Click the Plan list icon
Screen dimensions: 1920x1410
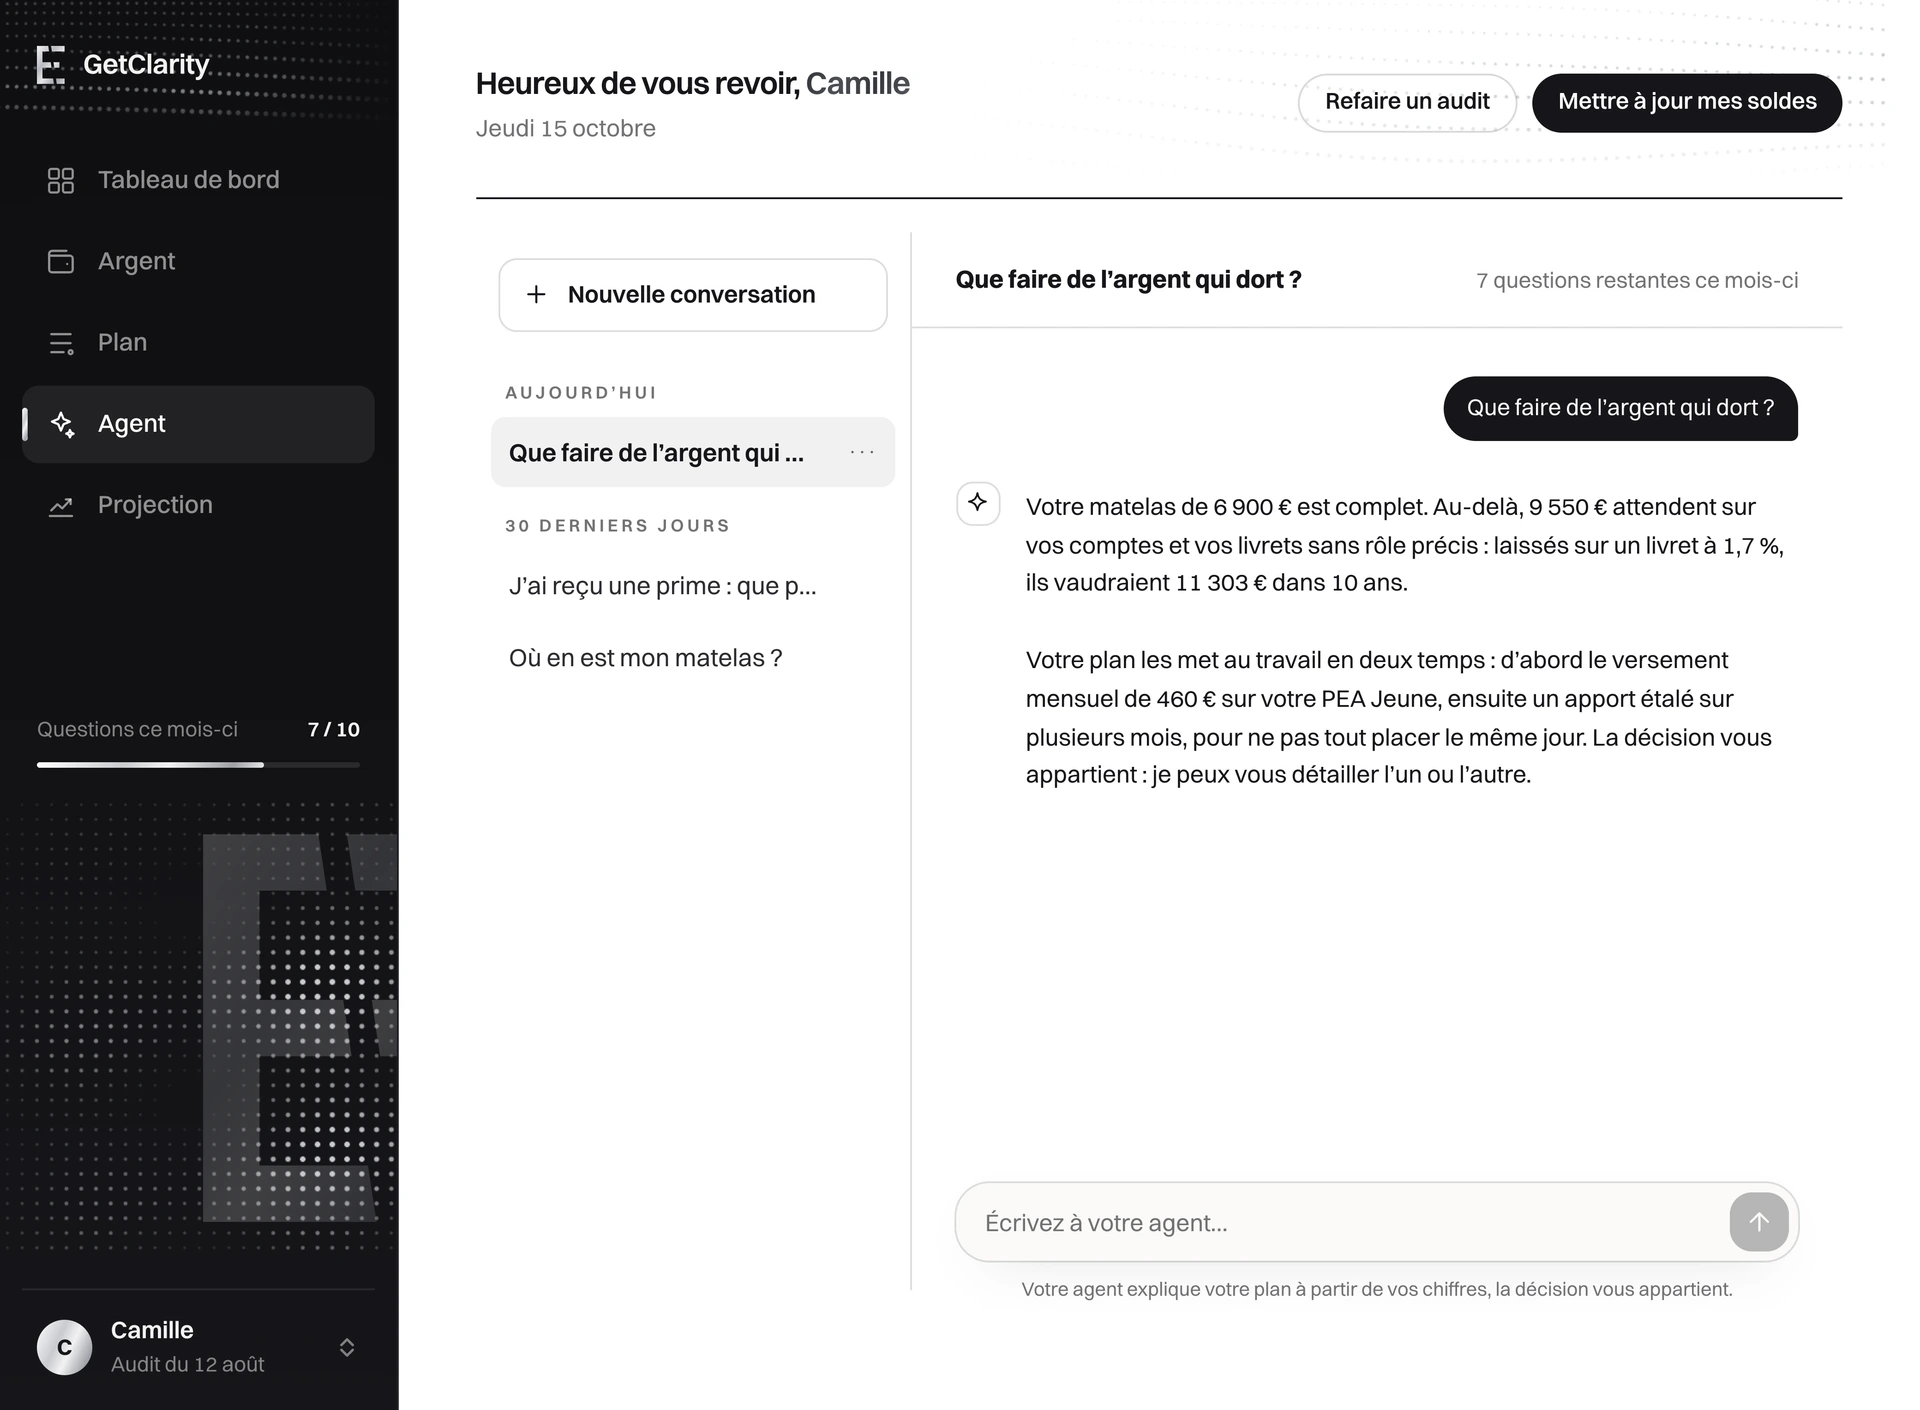pos(61,343)
